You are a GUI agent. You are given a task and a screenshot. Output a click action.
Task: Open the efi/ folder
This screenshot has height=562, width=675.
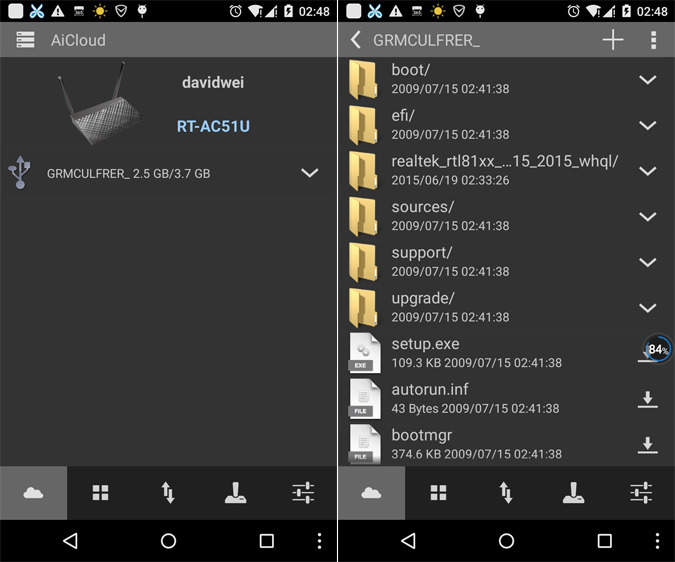click(506, 125)
